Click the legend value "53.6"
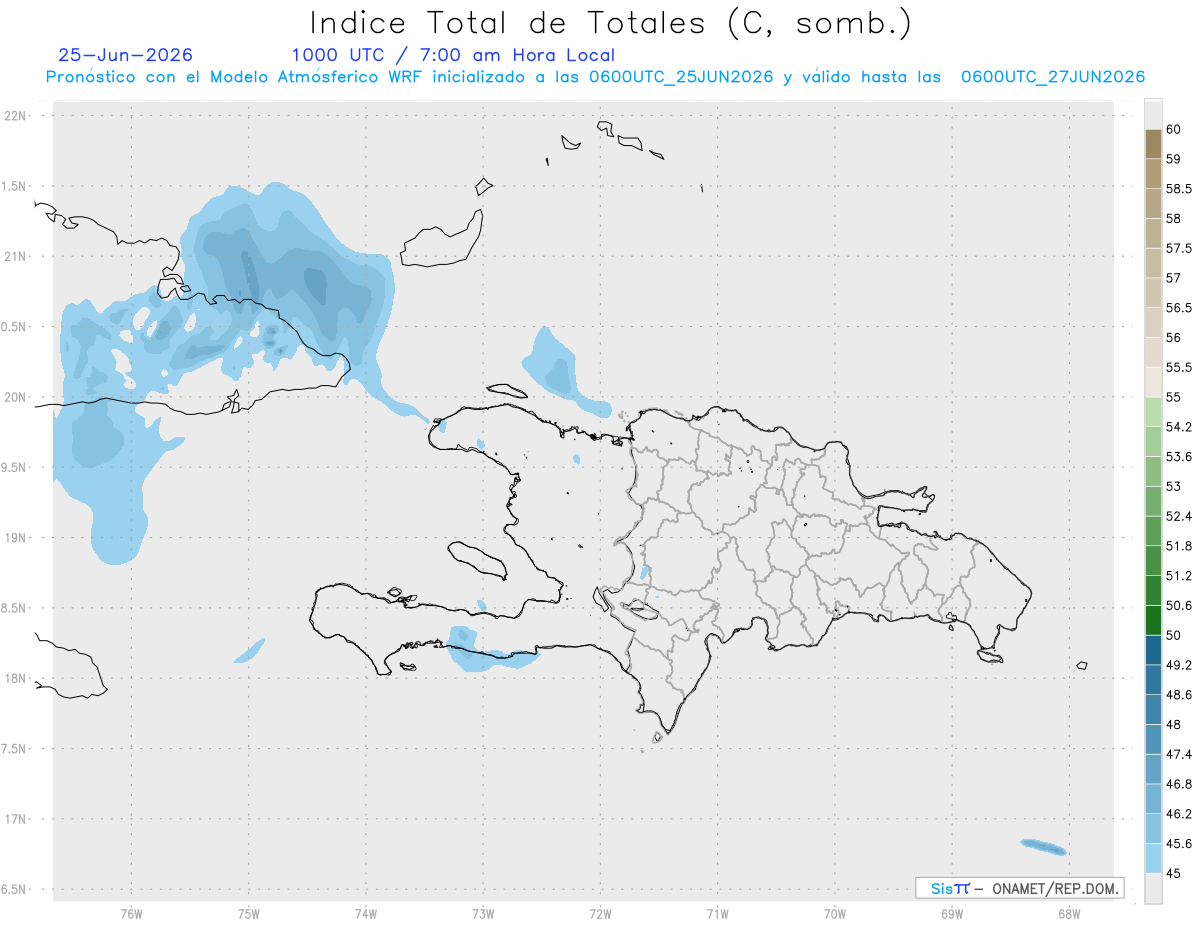 (1179, 457)
